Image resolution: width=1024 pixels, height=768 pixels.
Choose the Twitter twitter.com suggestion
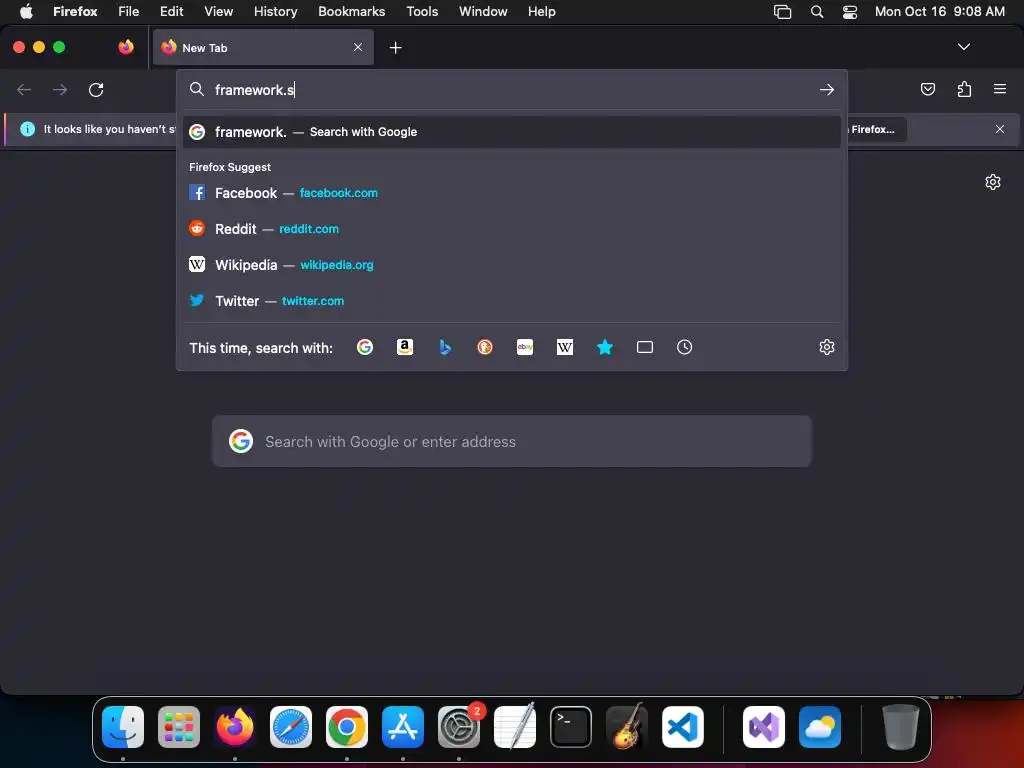tap(511, 300)
